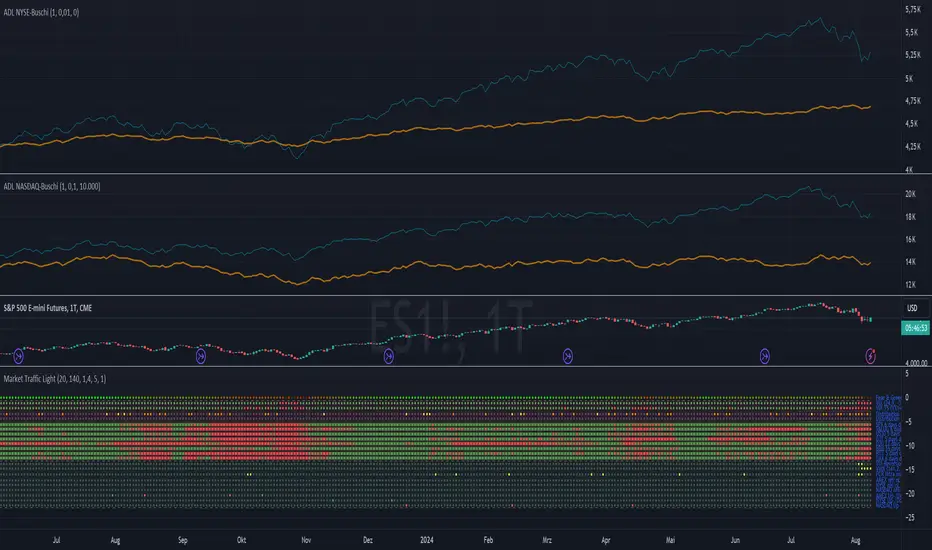Open the contract rollover marker near Jun 2024
Image resolution: width=932 pixels, height=550 pixels.
[x=765, y=356]
